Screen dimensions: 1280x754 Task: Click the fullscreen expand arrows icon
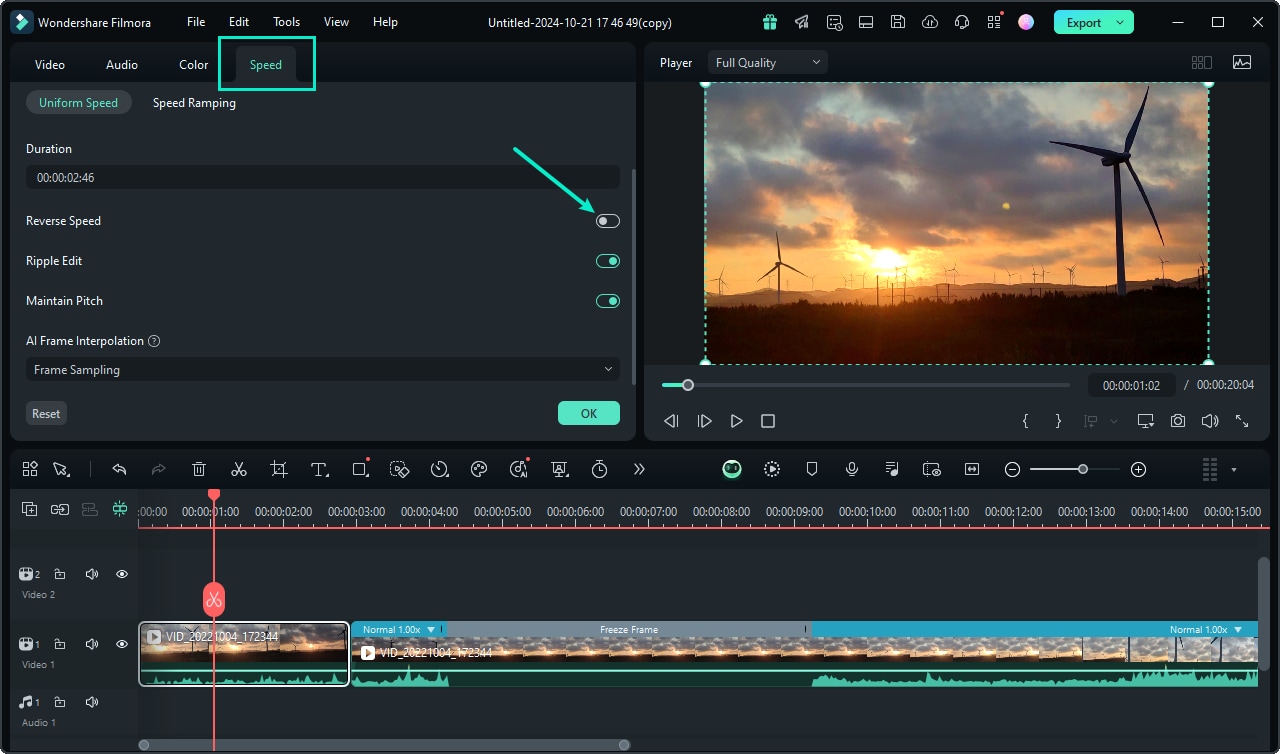tap(1242, 421)
